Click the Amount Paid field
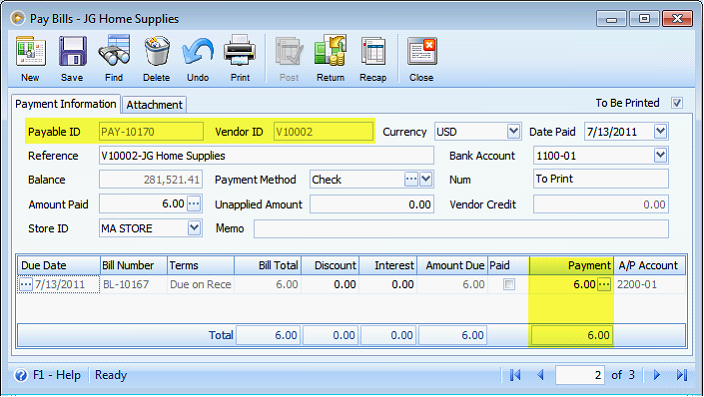Image resolution: width=704 pixels, height=397 pixels. pyautogui.click(x=143, y=204)
